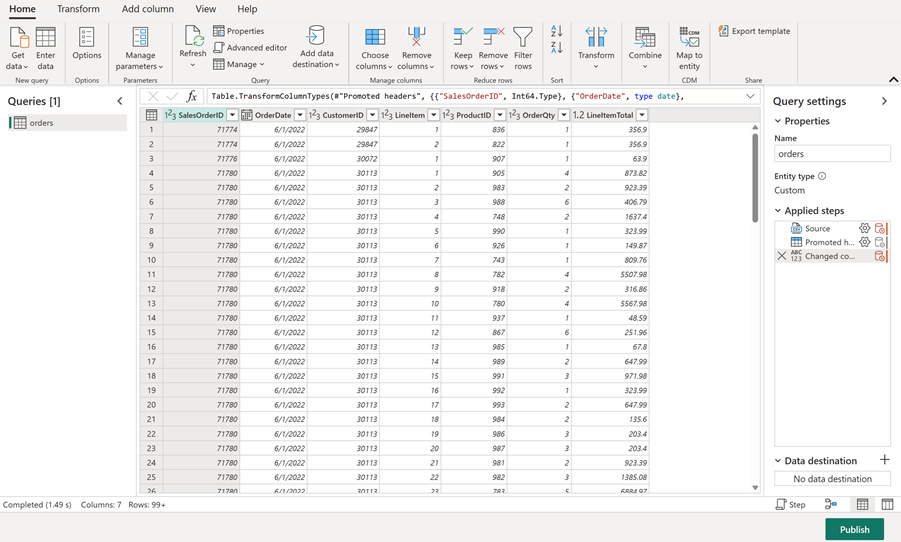This screenshot has height=542, width=901.
Task: Switch to diagram view
Action: (x=831, y=505)
